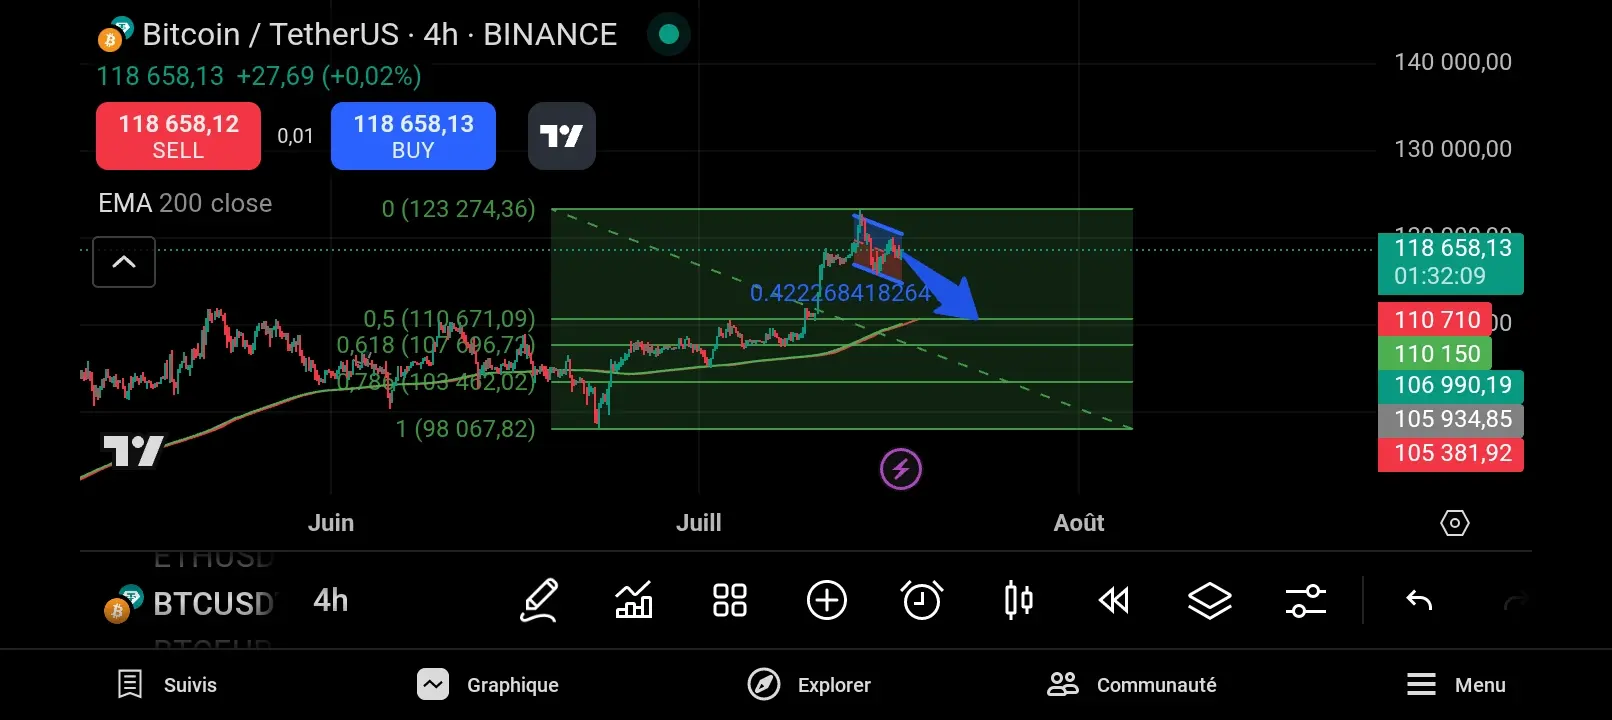Sell at 118 658,12
This screenshot has height=720, width=1612.
(178, 136)
